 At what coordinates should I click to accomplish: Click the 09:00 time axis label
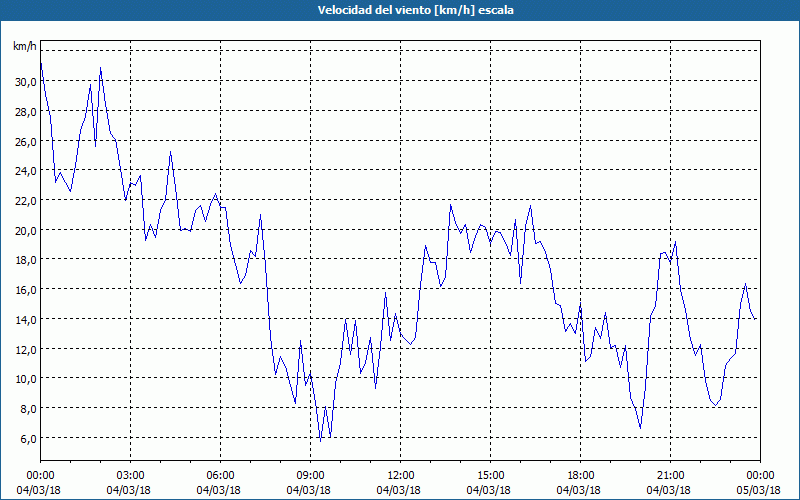310,476
